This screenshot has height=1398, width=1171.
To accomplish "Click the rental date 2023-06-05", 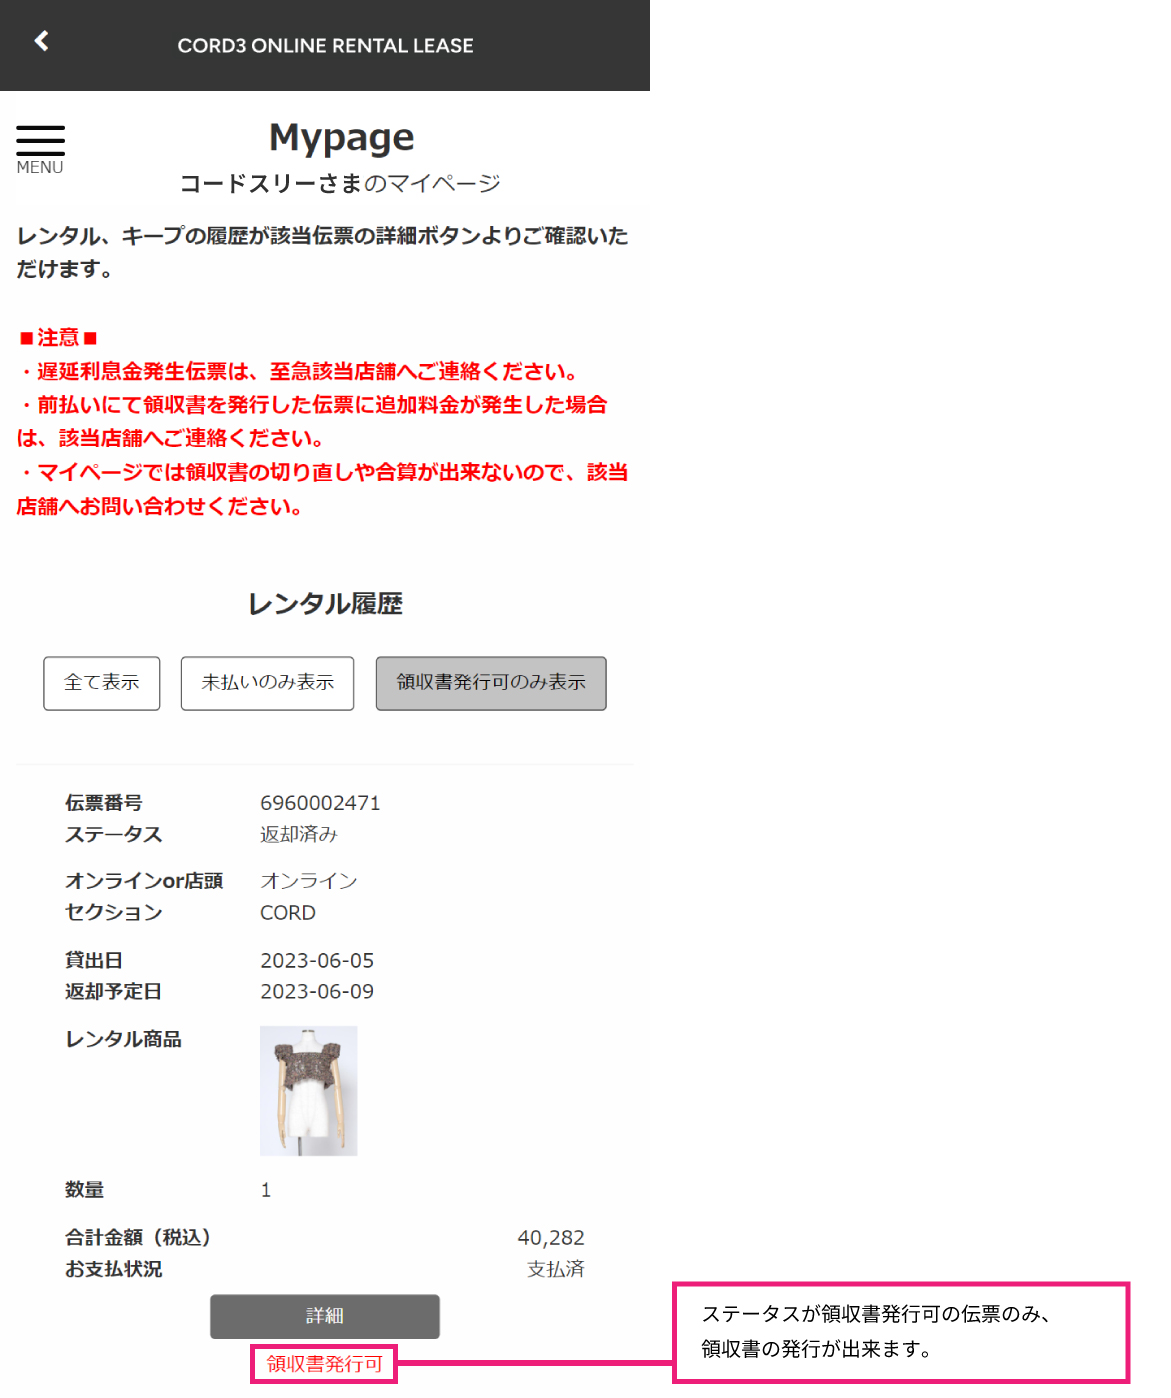I will tap(317, 961).
